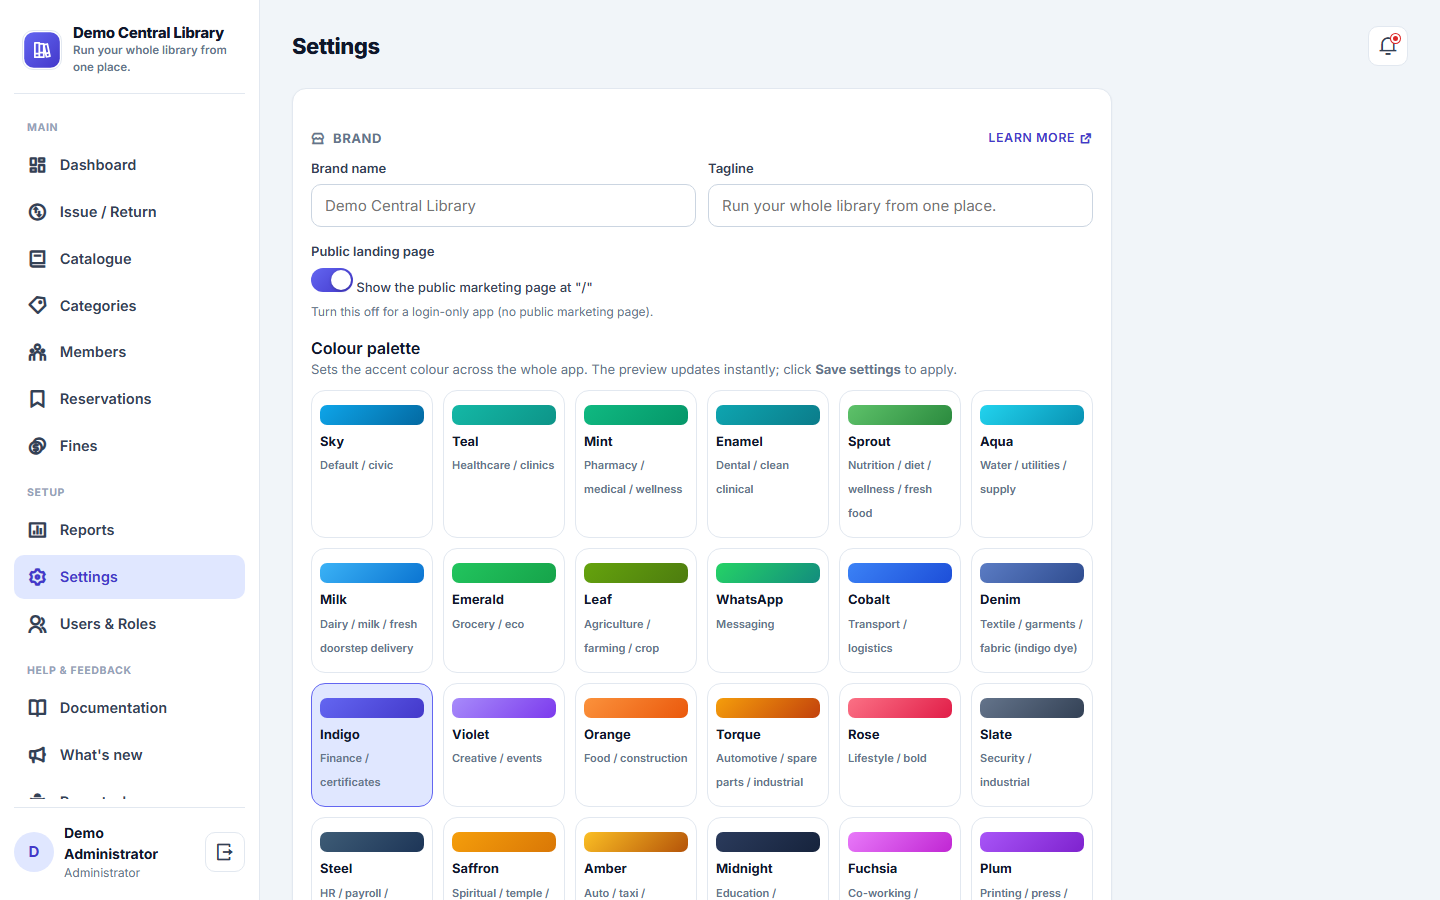Pick the Teal colour palette
Screen dimensions: 1440x900
coord(504,464)
